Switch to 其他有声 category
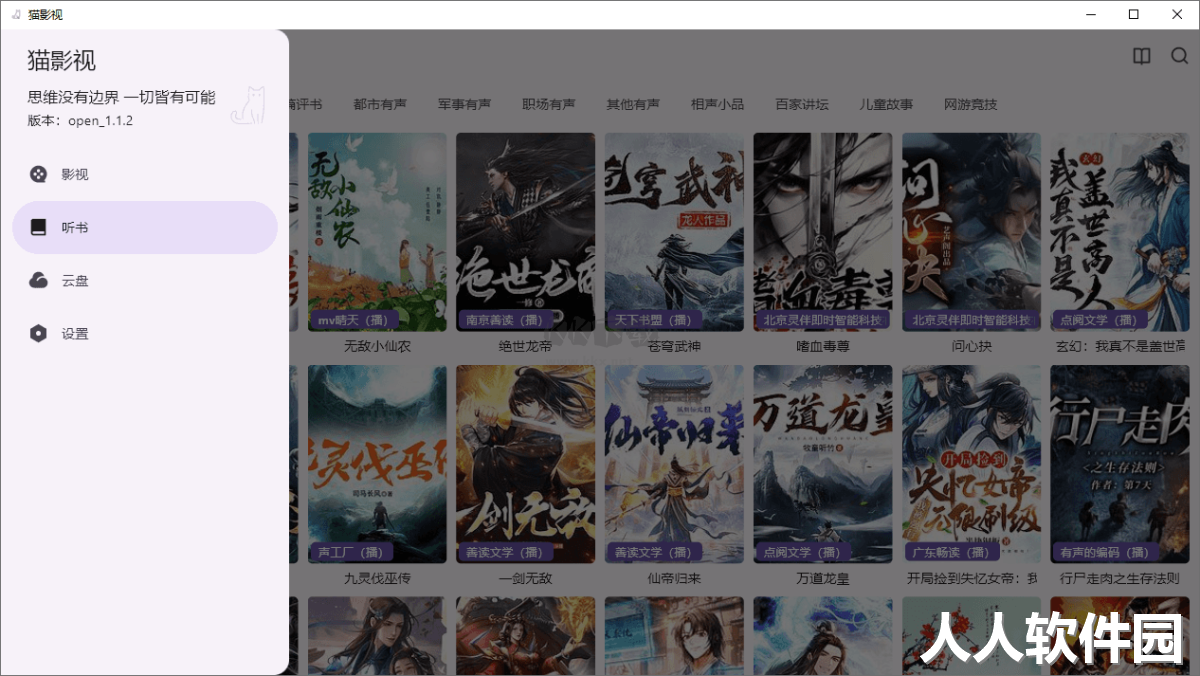1200x676 pixels. 633,104
